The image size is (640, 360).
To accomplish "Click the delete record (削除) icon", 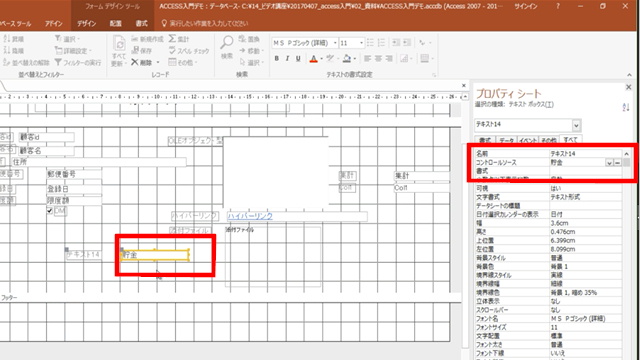I will point(135,62).
